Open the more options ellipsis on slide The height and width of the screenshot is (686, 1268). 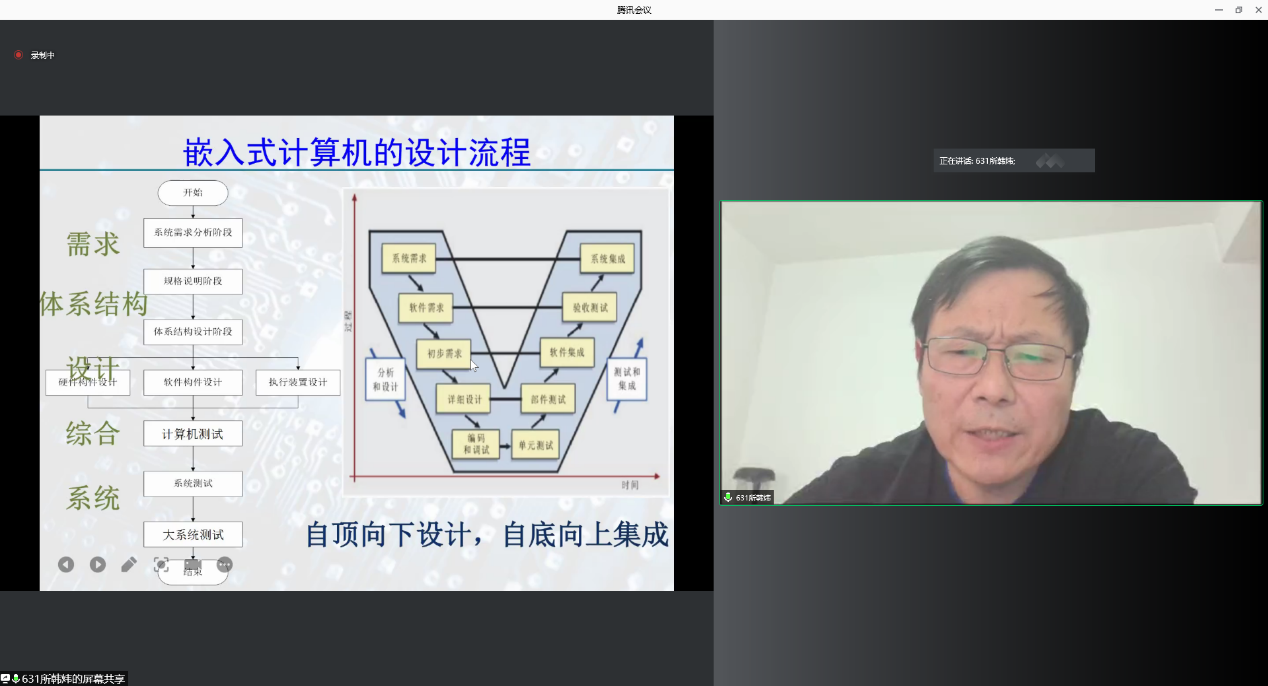[x=224, y=564]
